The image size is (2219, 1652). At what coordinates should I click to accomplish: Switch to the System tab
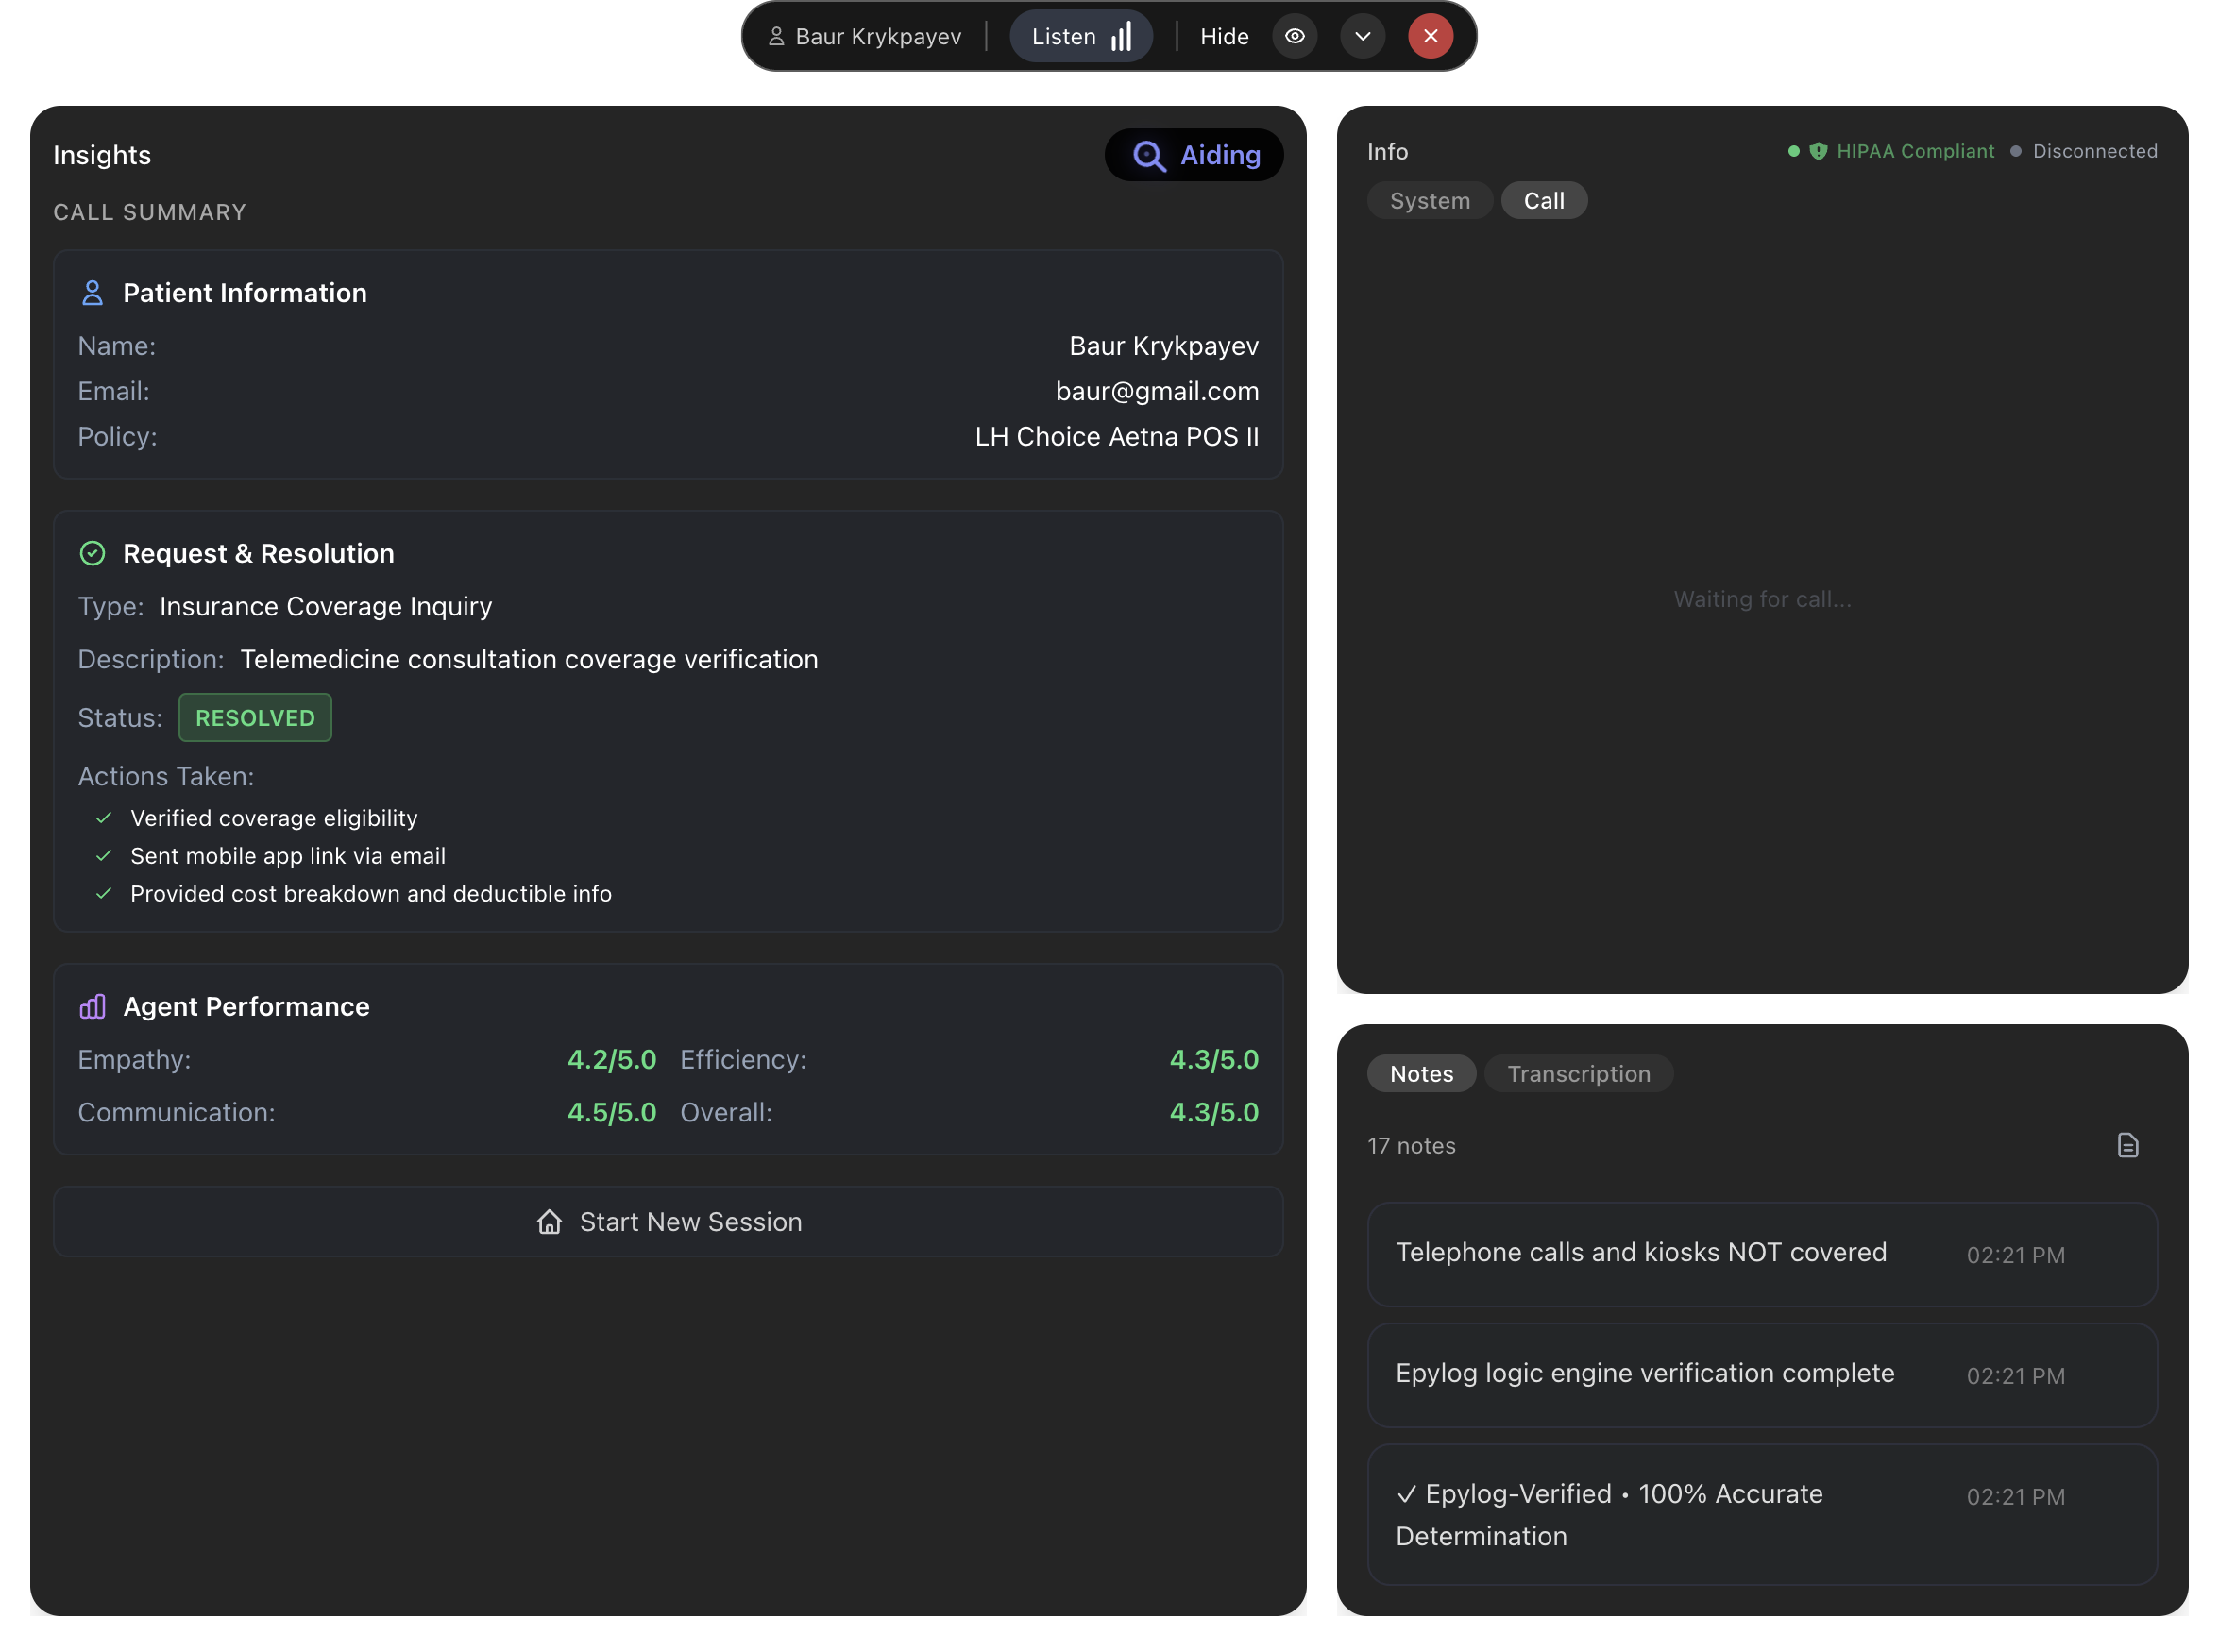point(1429,201)
